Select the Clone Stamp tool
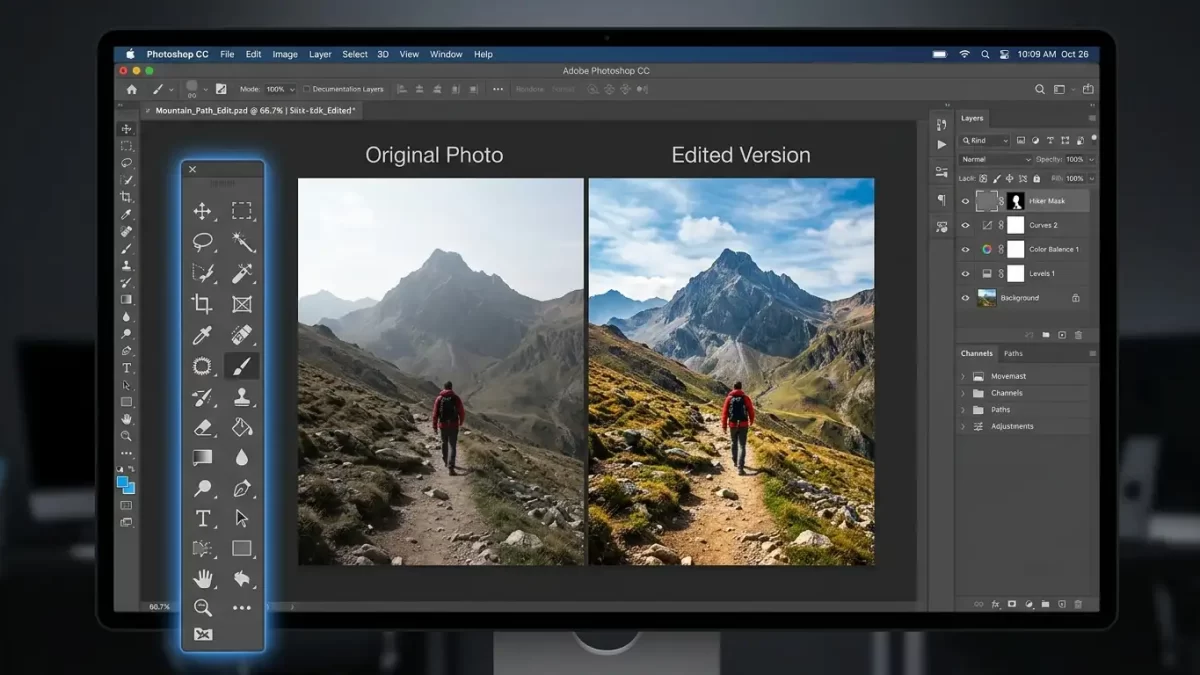 (x=243, y=398)
